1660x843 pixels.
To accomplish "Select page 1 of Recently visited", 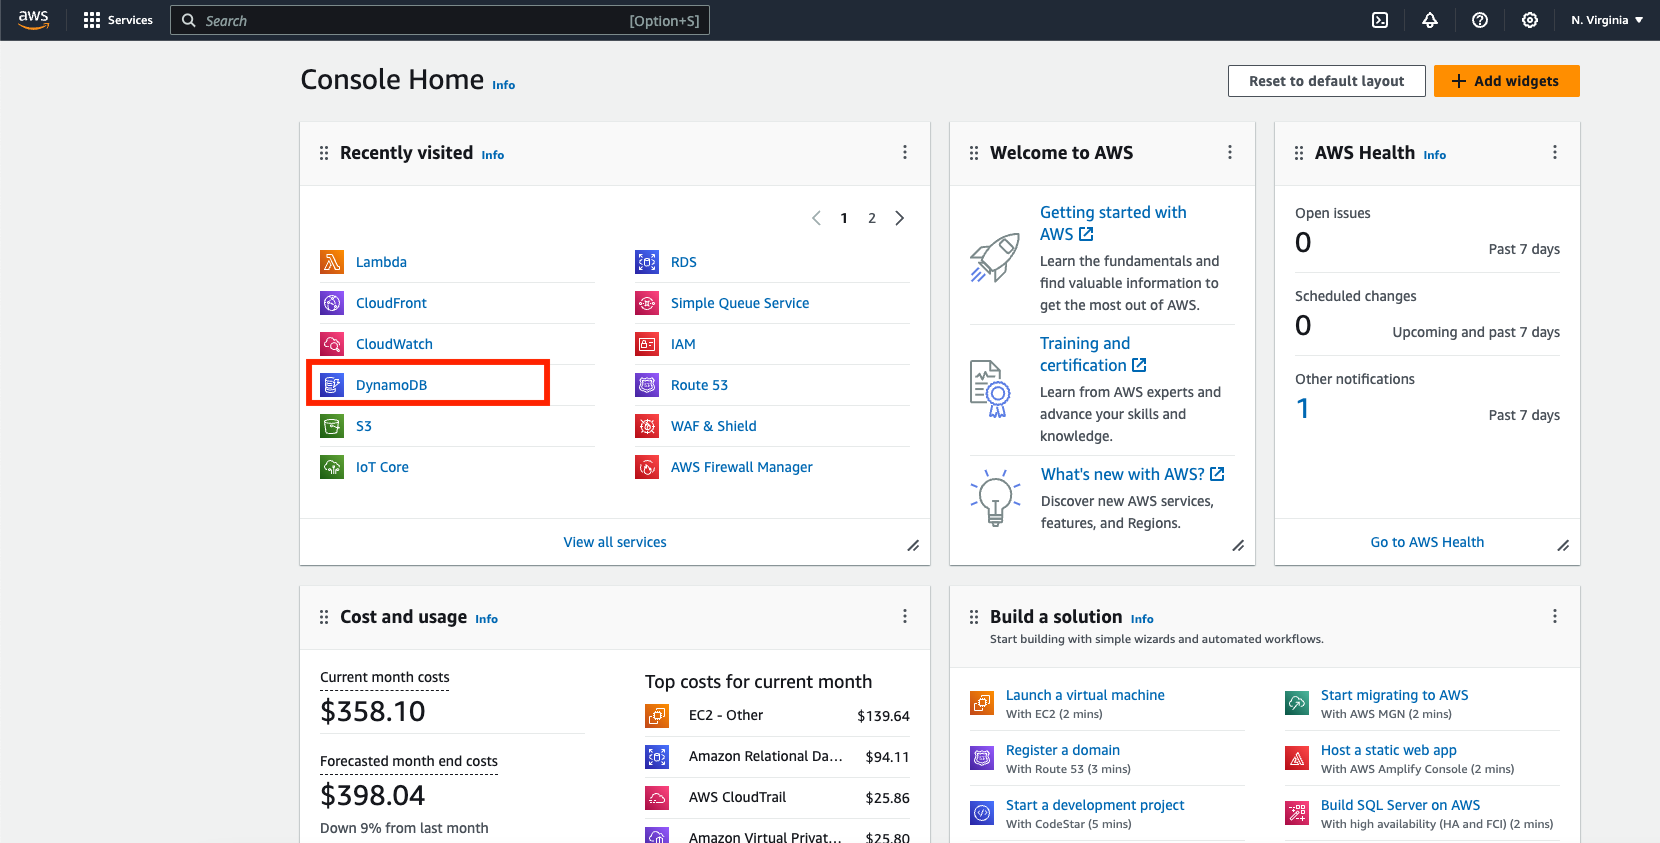I will (x=844, y=218).
